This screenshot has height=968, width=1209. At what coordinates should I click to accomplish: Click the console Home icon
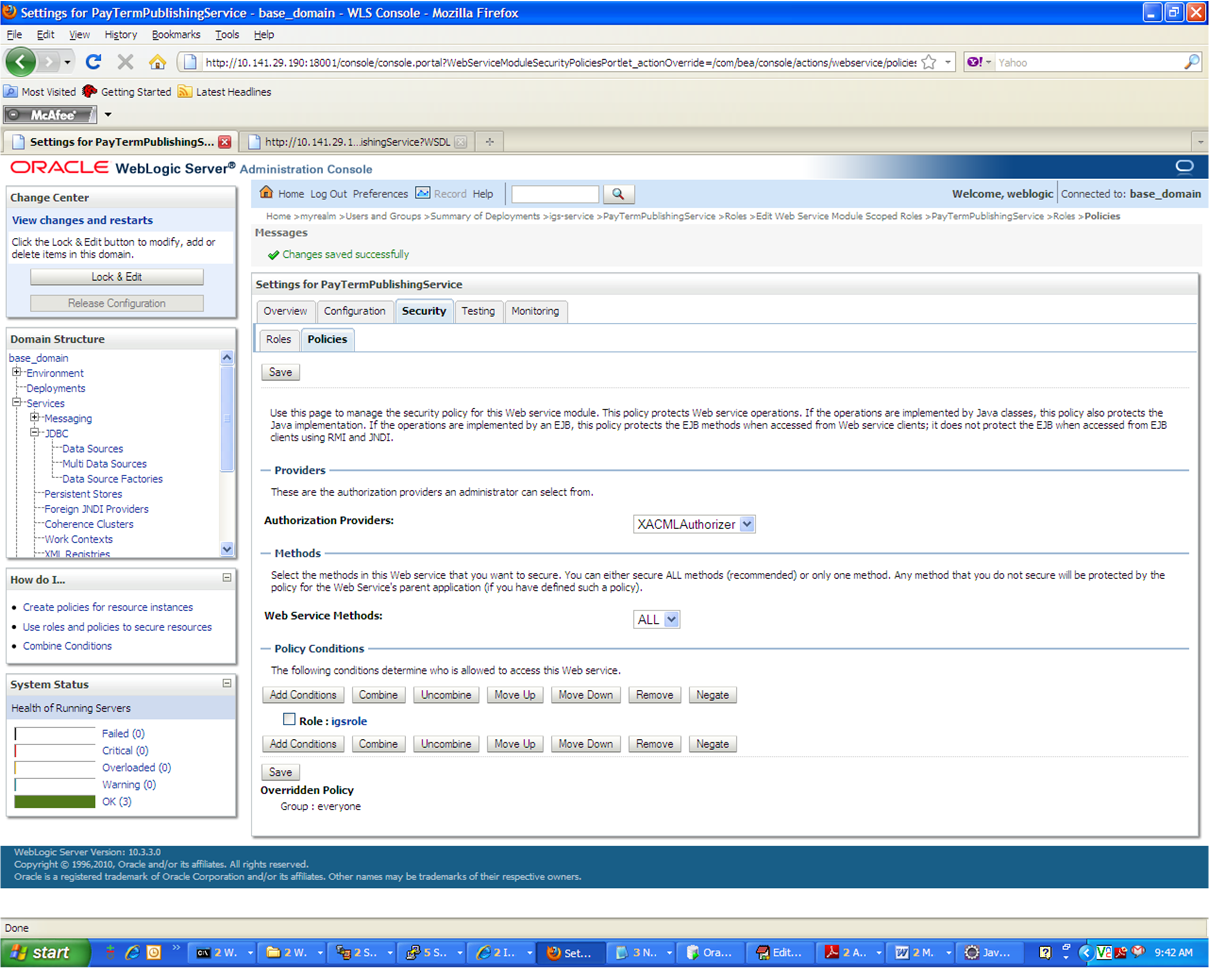267,193
